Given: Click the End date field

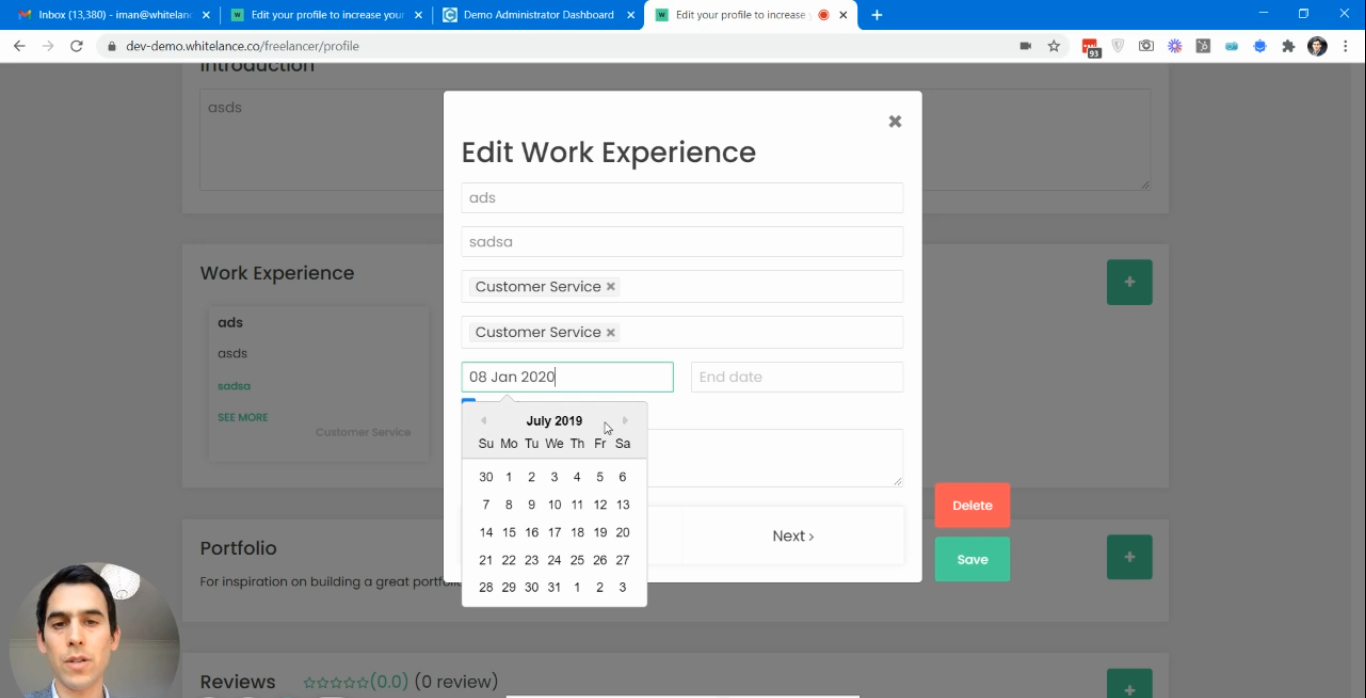Looking at the screenshot, I should click(797, 377).
